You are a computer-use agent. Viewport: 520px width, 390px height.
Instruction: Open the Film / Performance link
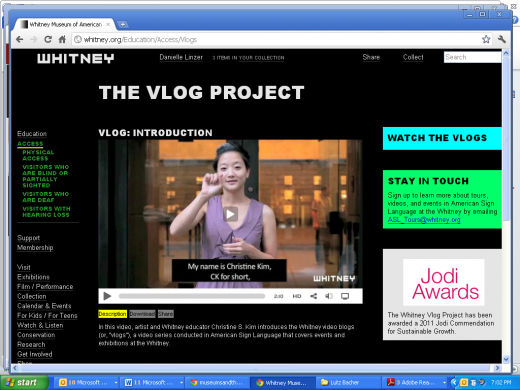[45, 287]
